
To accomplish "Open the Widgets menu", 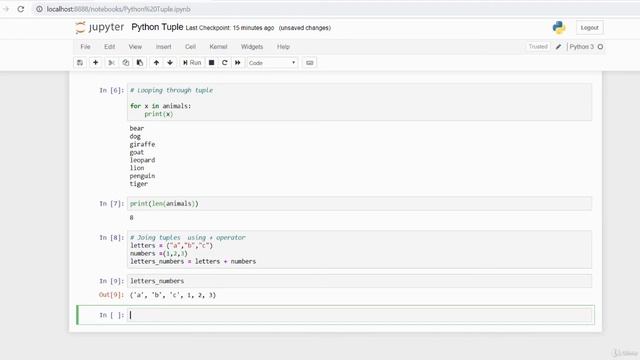I will point(252,47).
